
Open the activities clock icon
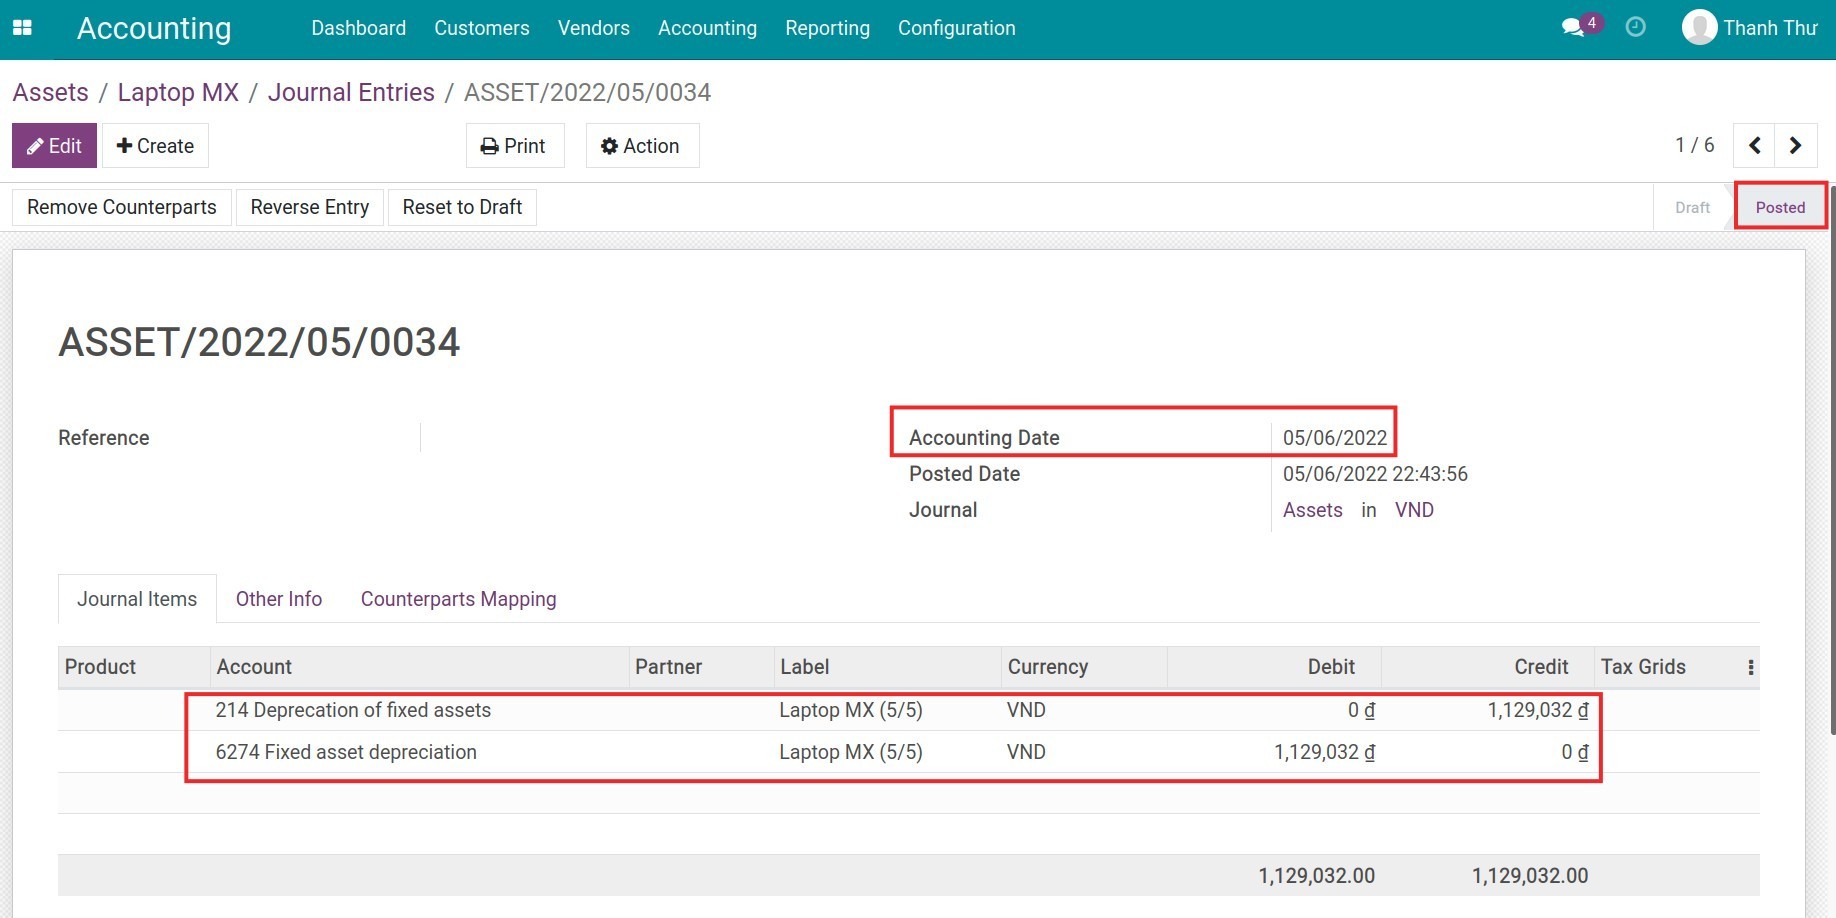pos(1636,28)
